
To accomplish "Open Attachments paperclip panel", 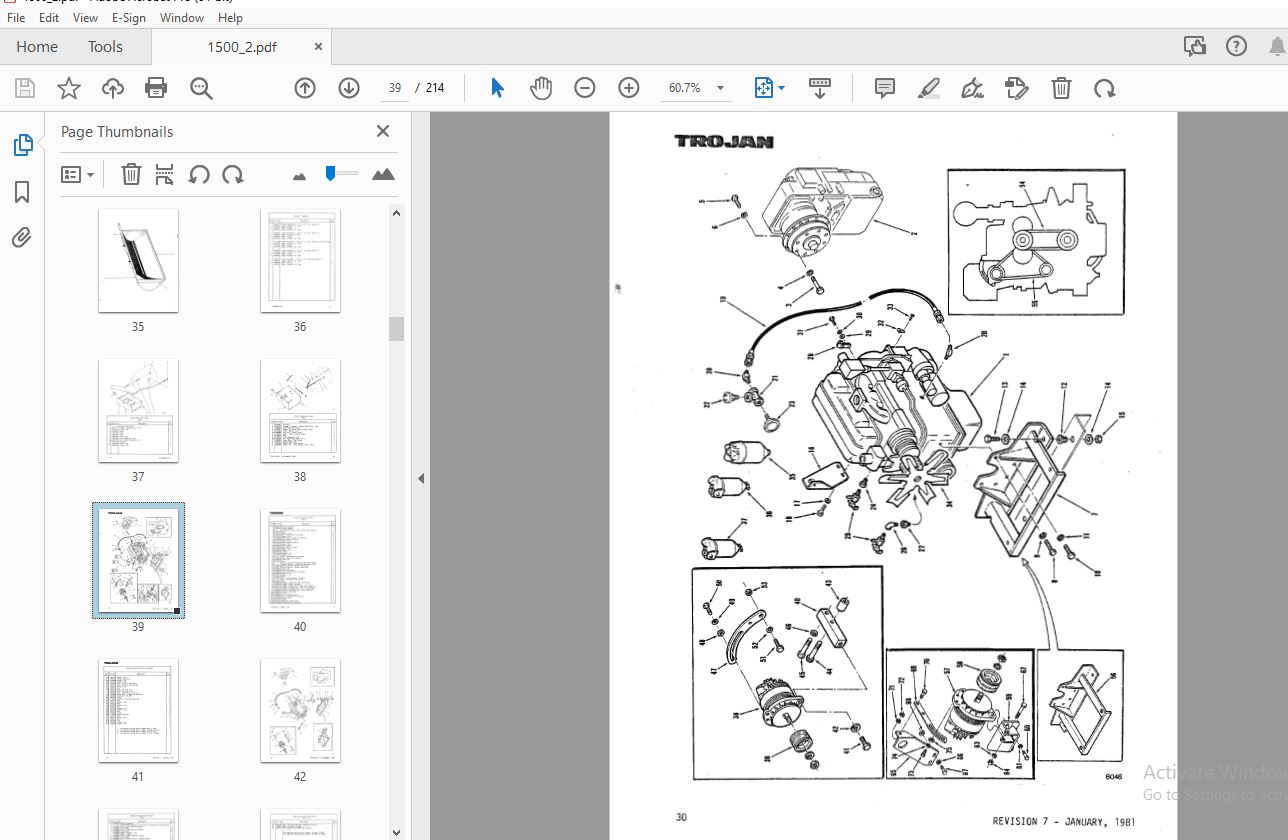I will [x=22, y=237].
